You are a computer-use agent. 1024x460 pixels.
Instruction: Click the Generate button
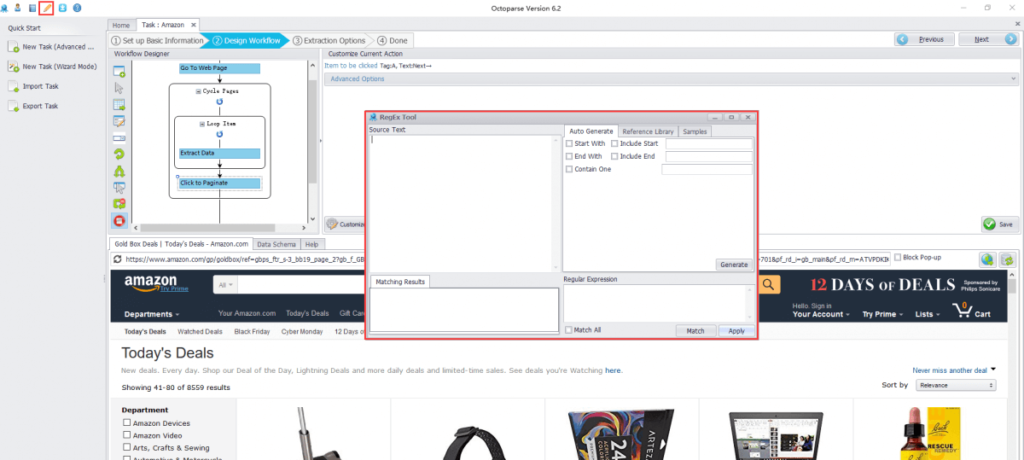click(733, 265)
